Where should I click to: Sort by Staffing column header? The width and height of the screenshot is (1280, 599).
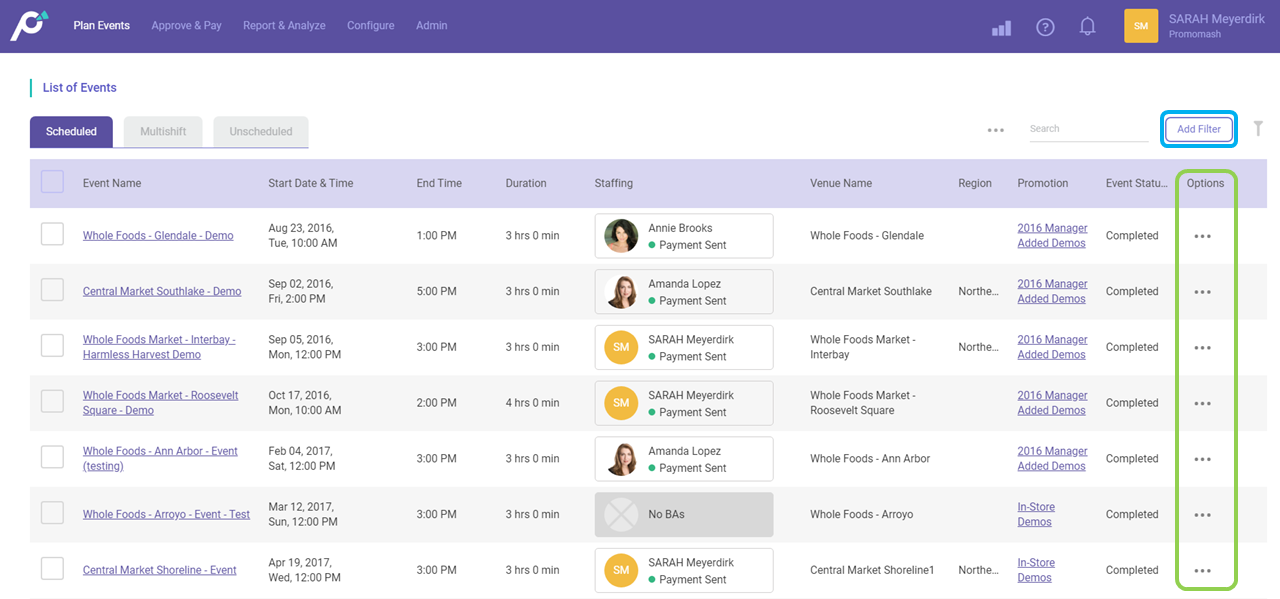point(614,183)
